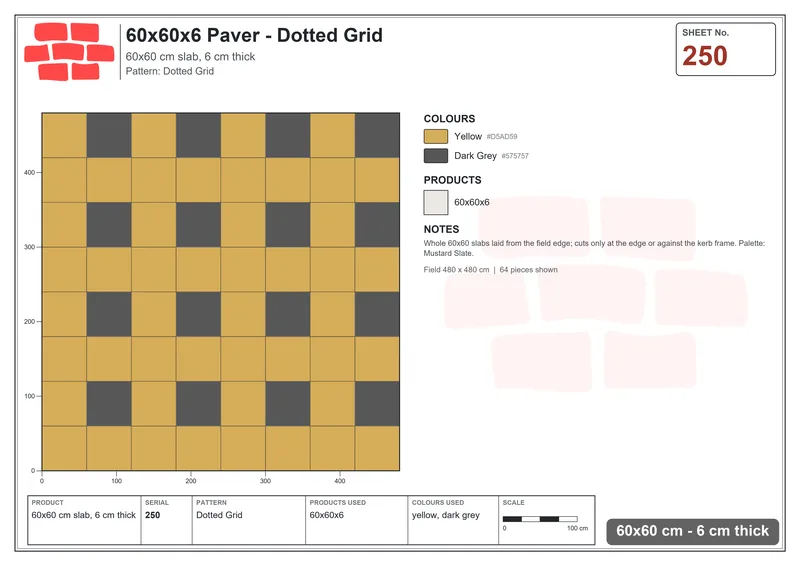
Task: Click the '100 cm' scale bar label
Action: click(x=578, y=528)
